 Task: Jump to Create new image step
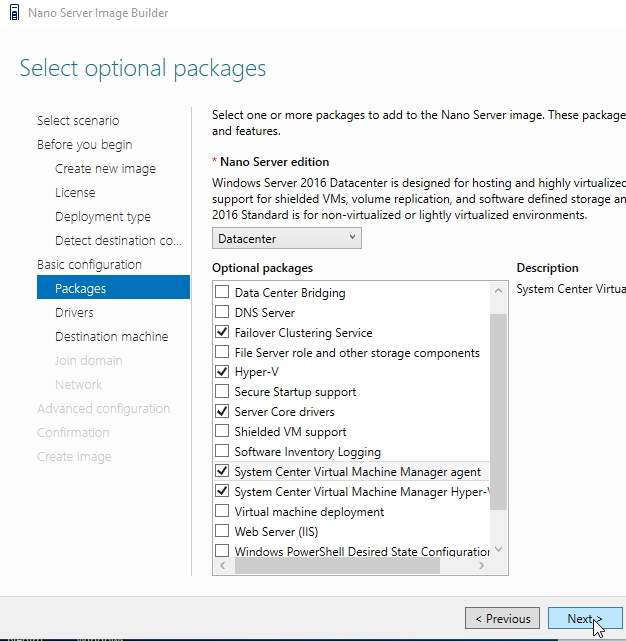(x=105, y=169)
